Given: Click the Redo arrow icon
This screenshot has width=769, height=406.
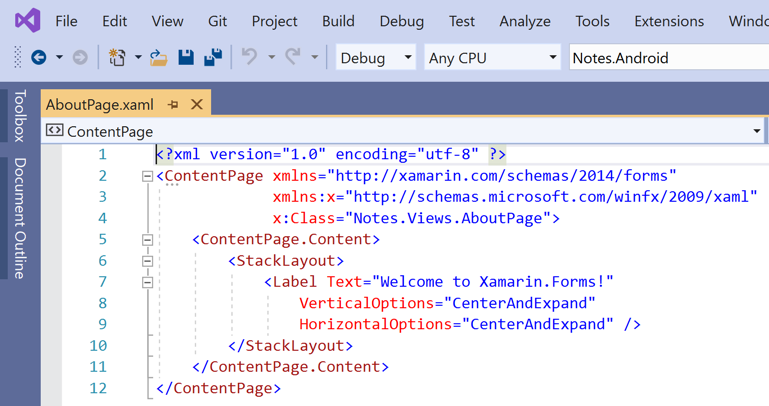Looking at the screenshot, I should tap(293, 58).
